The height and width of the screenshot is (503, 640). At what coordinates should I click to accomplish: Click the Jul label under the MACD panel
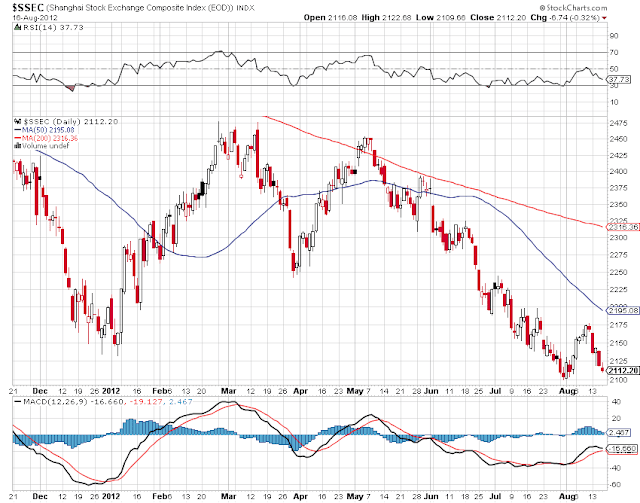tap(495, 496)
